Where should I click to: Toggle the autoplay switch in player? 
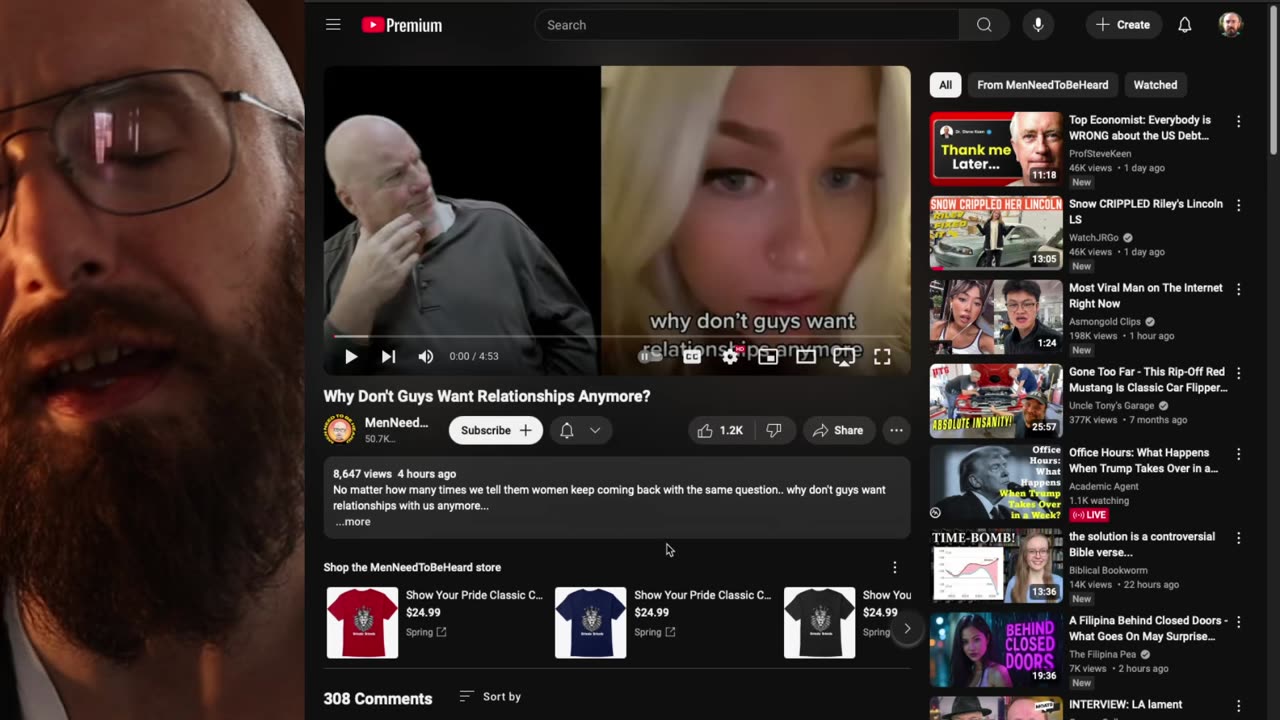(651, 356)
